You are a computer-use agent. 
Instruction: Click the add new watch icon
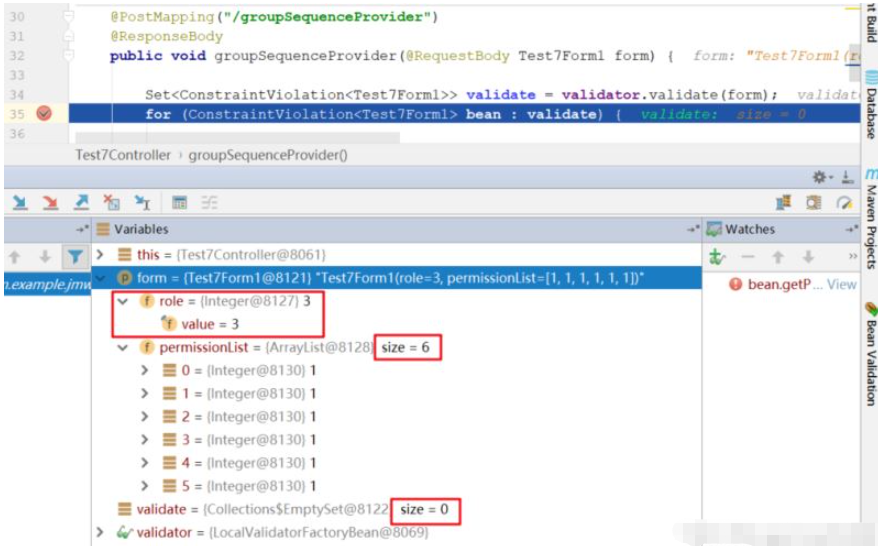coord(717,257)
